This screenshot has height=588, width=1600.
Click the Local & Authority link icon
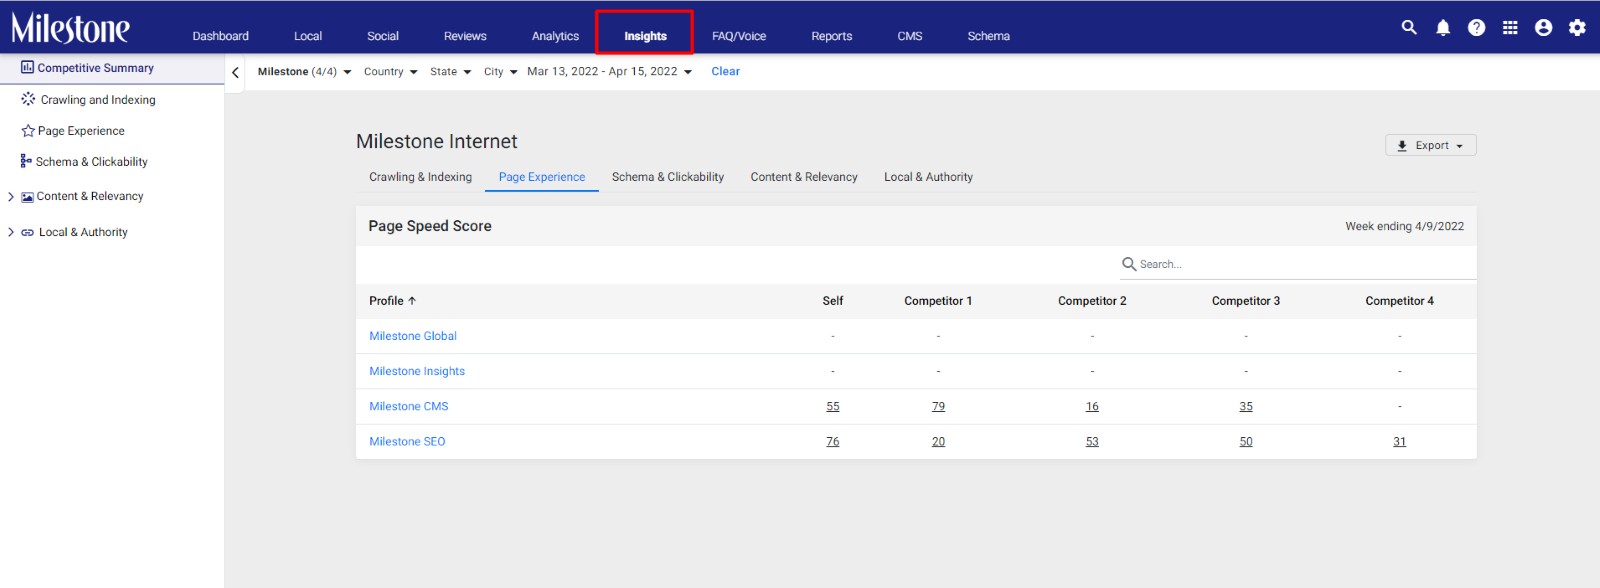coord(27,232)
